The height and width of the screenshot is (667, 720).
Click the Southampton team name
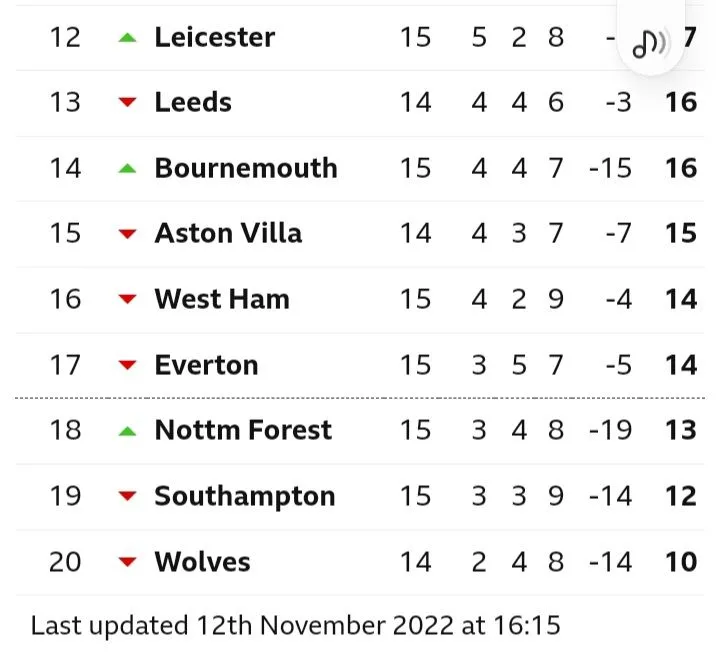(x=244, y=496)
